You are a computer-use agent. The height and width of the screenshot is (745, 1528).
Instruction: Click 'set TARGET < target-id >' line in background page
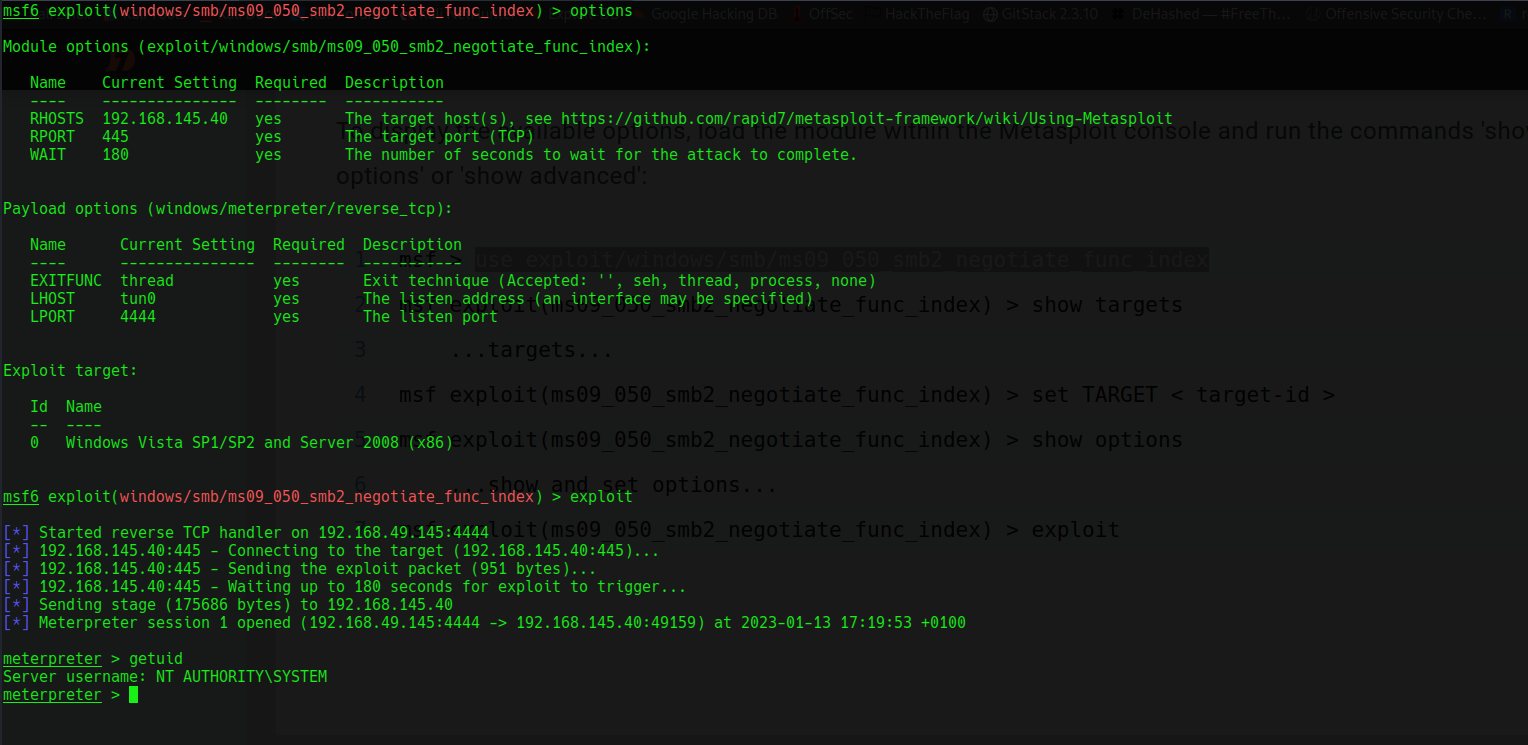866,395
